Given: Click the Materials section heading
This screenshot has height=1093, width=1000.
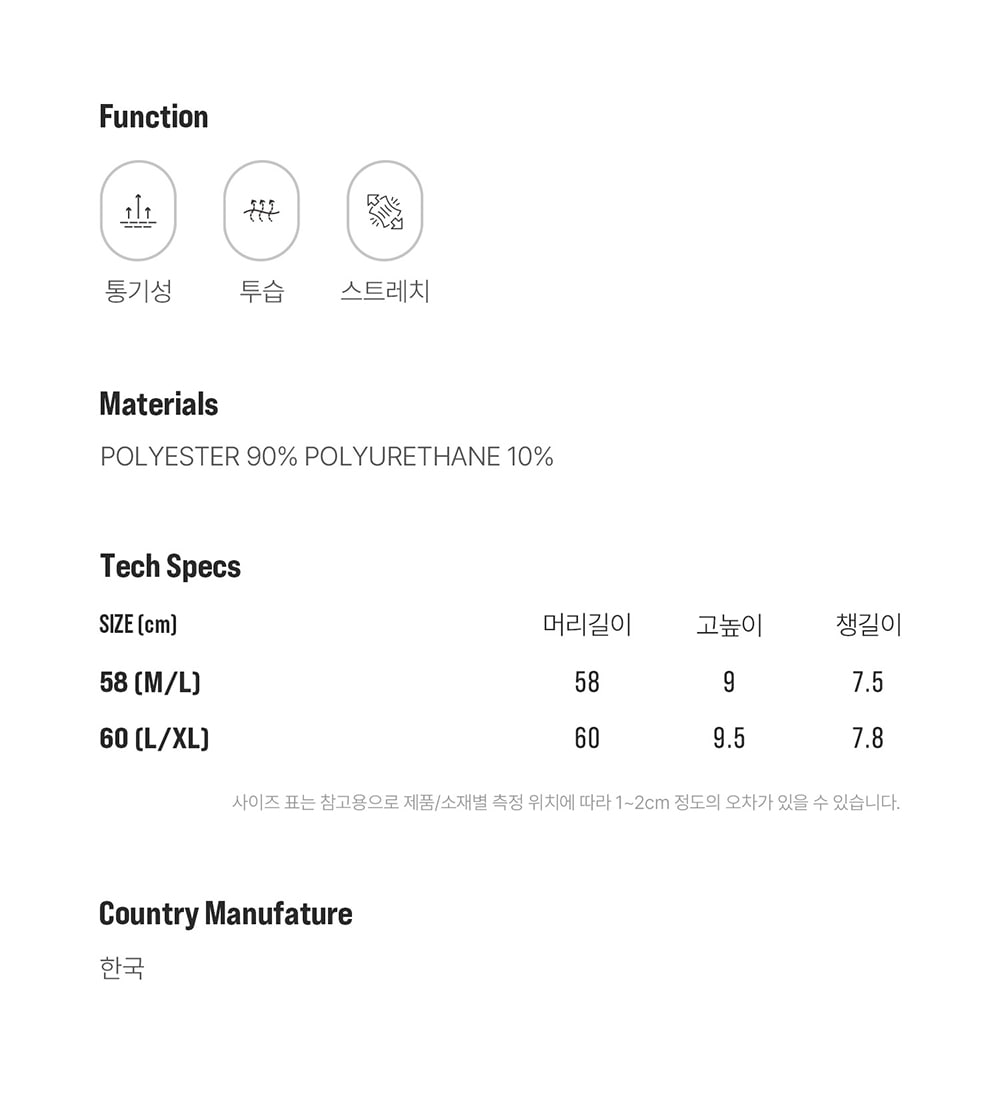Looking at the screenshot, I should click(x=159, y=404).
